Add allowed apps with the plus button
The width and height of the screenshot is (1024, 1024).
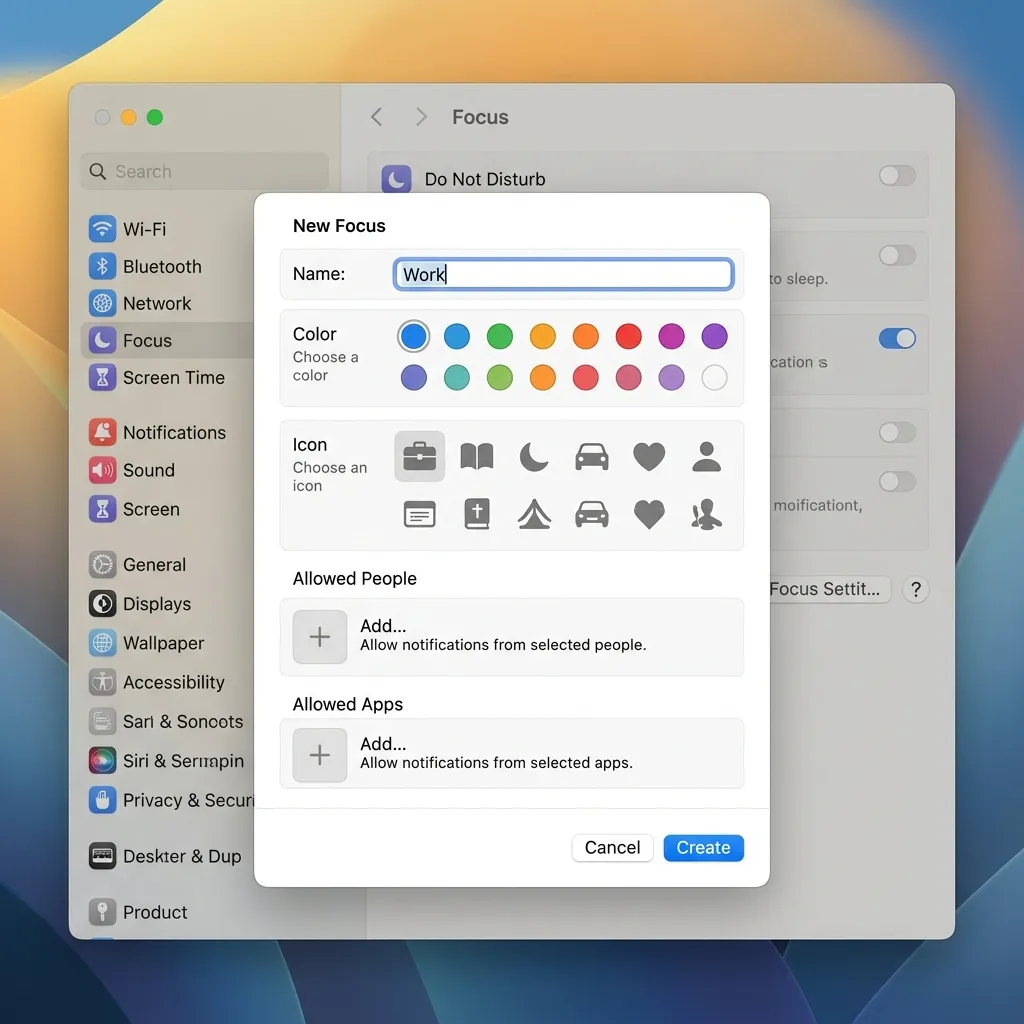[x=319, y=755]
